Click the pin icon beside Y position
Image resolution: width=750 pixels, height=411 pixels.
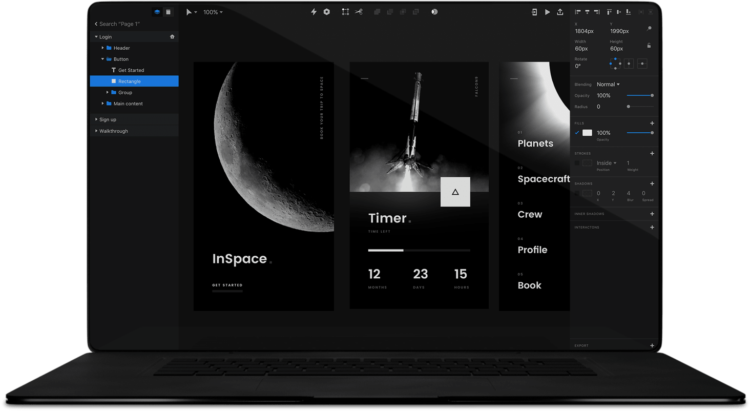[x=649, y=29]
